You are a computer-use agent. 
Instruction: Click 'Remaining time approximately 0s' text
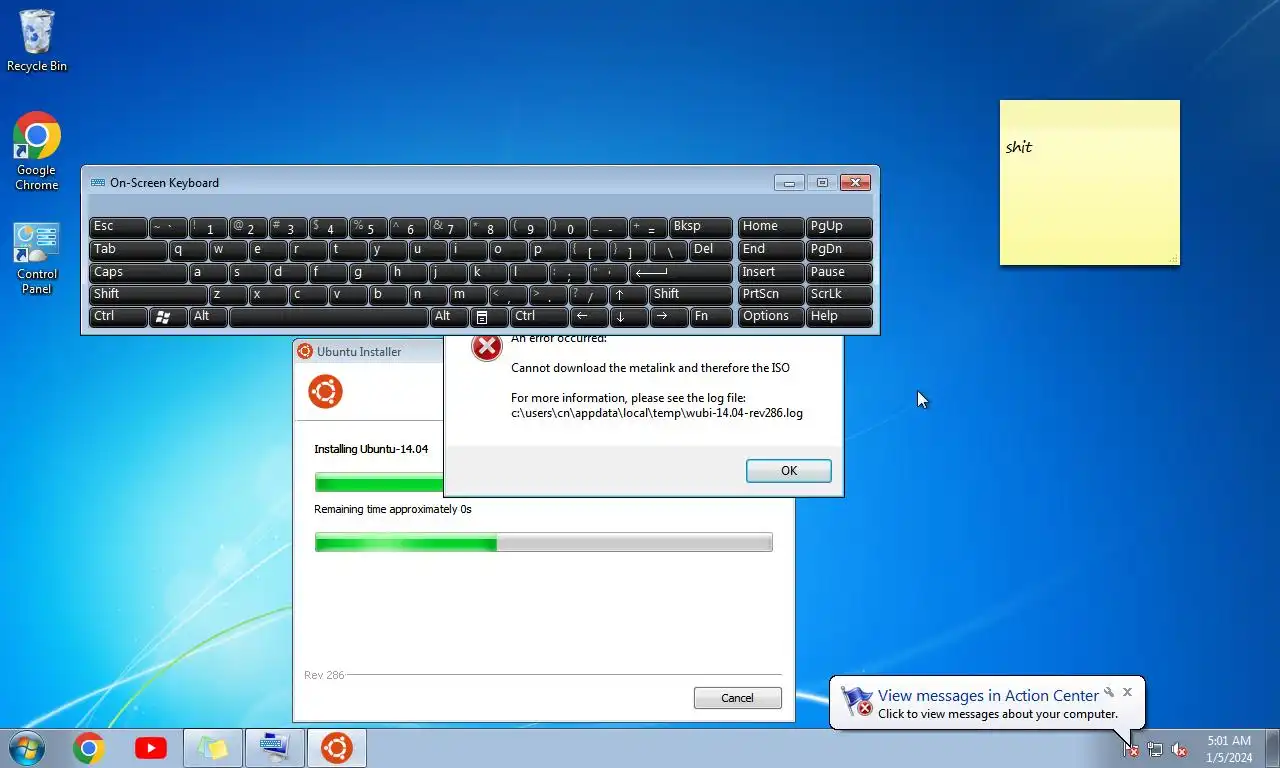(x=393, y=509)
